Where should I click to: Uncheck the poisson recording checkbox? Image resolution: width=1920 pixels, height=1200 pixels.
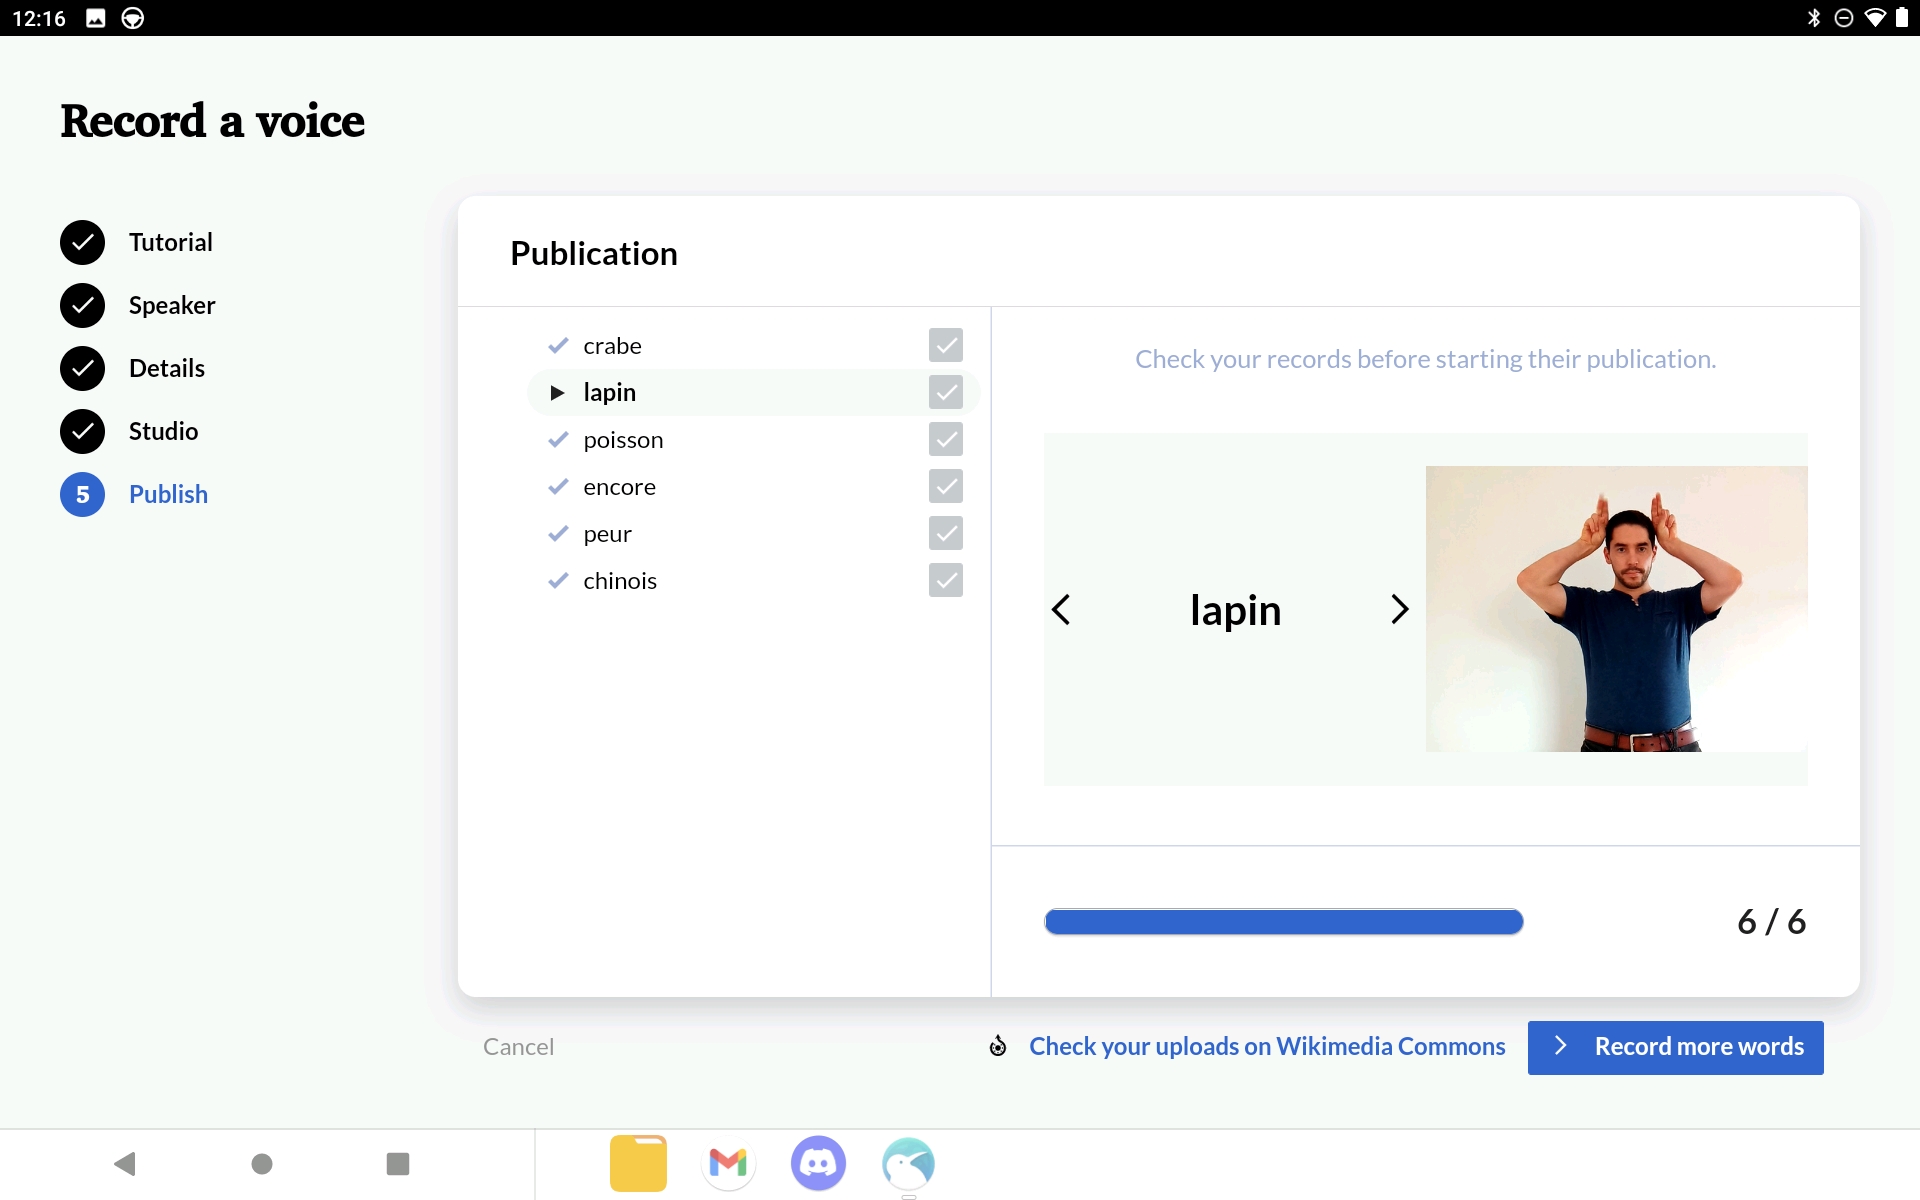[x=946, y=439]
